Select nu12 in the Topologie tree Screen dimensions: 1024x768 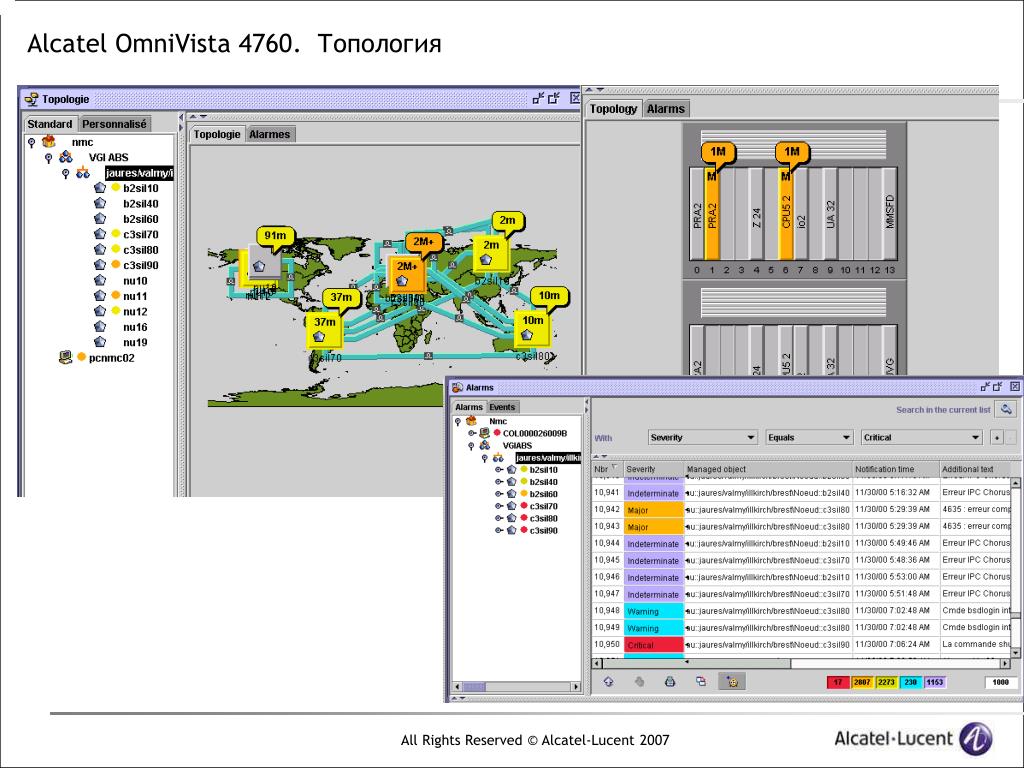tap(135, 312)
